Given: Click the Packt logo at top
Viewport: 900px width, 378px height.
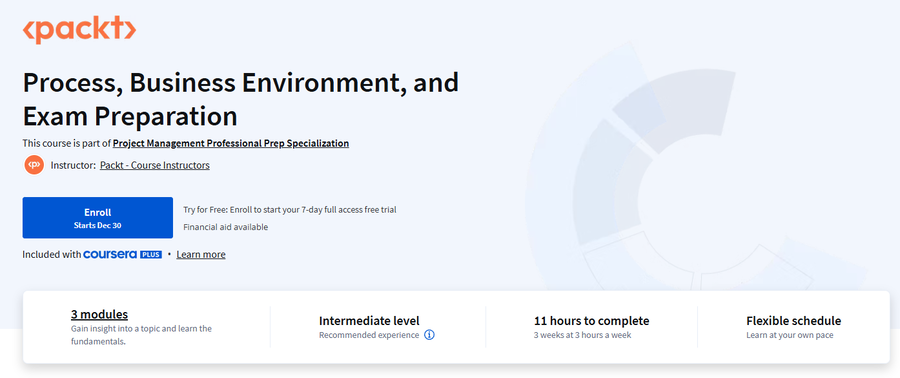Looking at the screenshot, I should pos(79,30).
